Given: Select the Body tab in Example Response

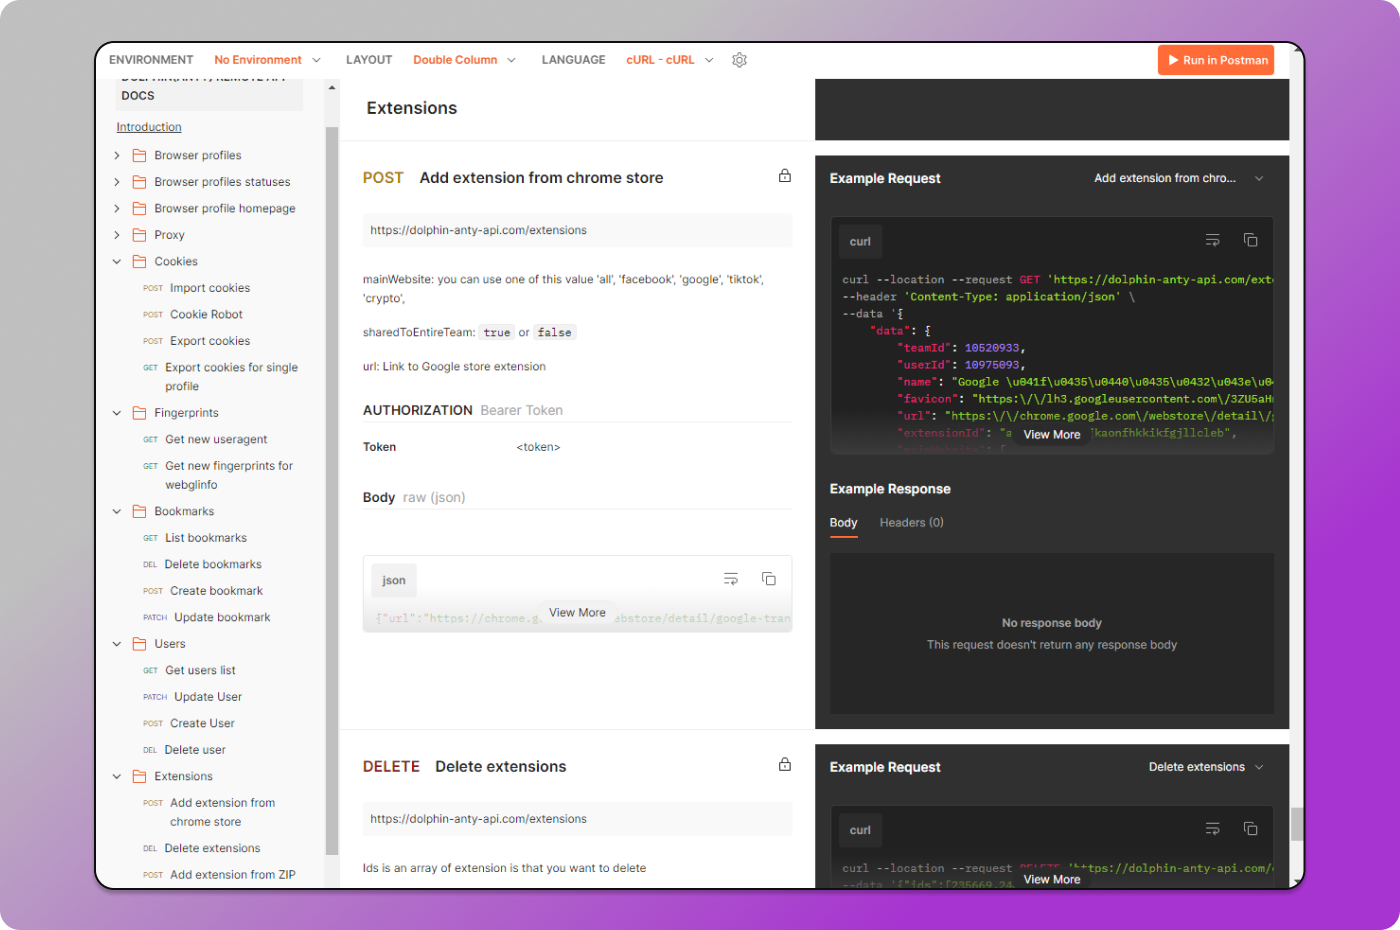Looking at the screenshot, I should (x=843, y=522).
